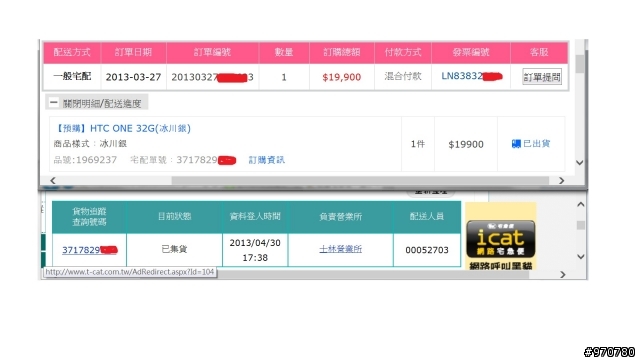
Task: Click the 配送方式 column header
Action: (72, 52)
